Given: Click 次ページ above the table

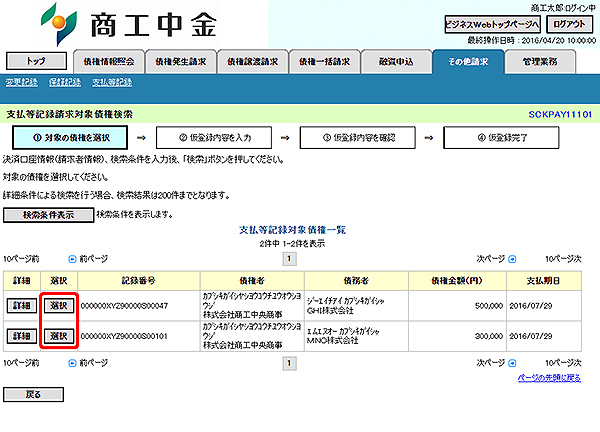Looking at the screenshot, I should (x=491, y=259).
